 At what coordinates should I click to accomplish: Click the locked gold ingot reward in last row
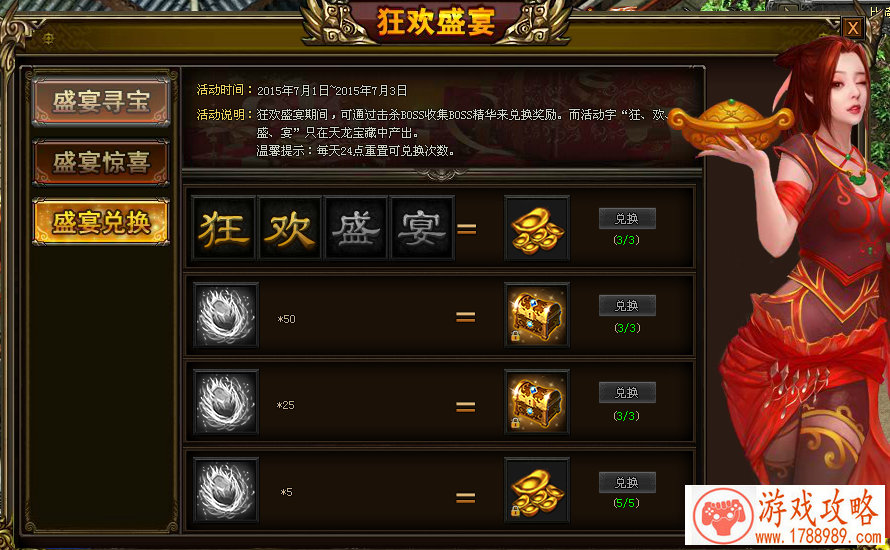click(537, 490)
